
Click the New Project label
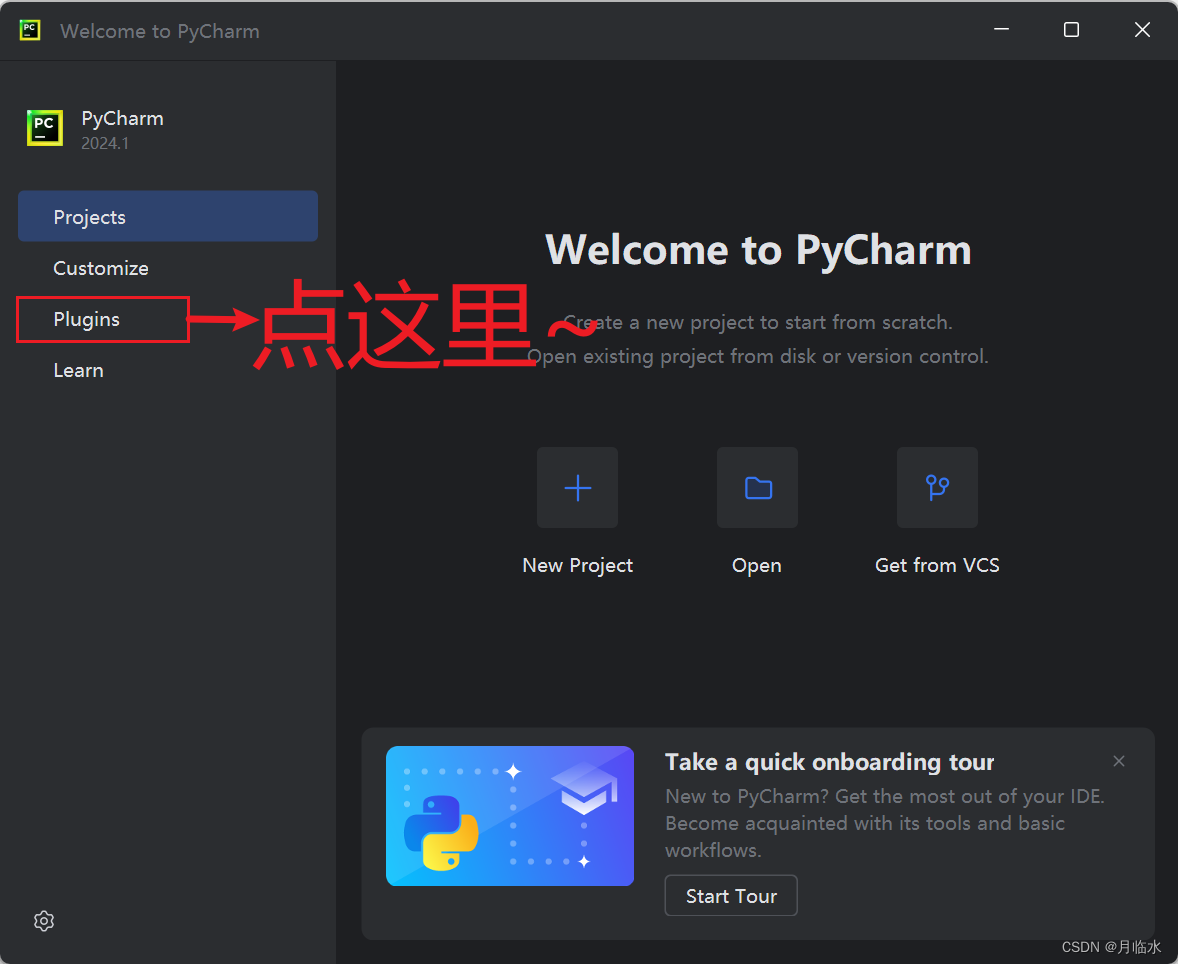click(x=578, y=565)
